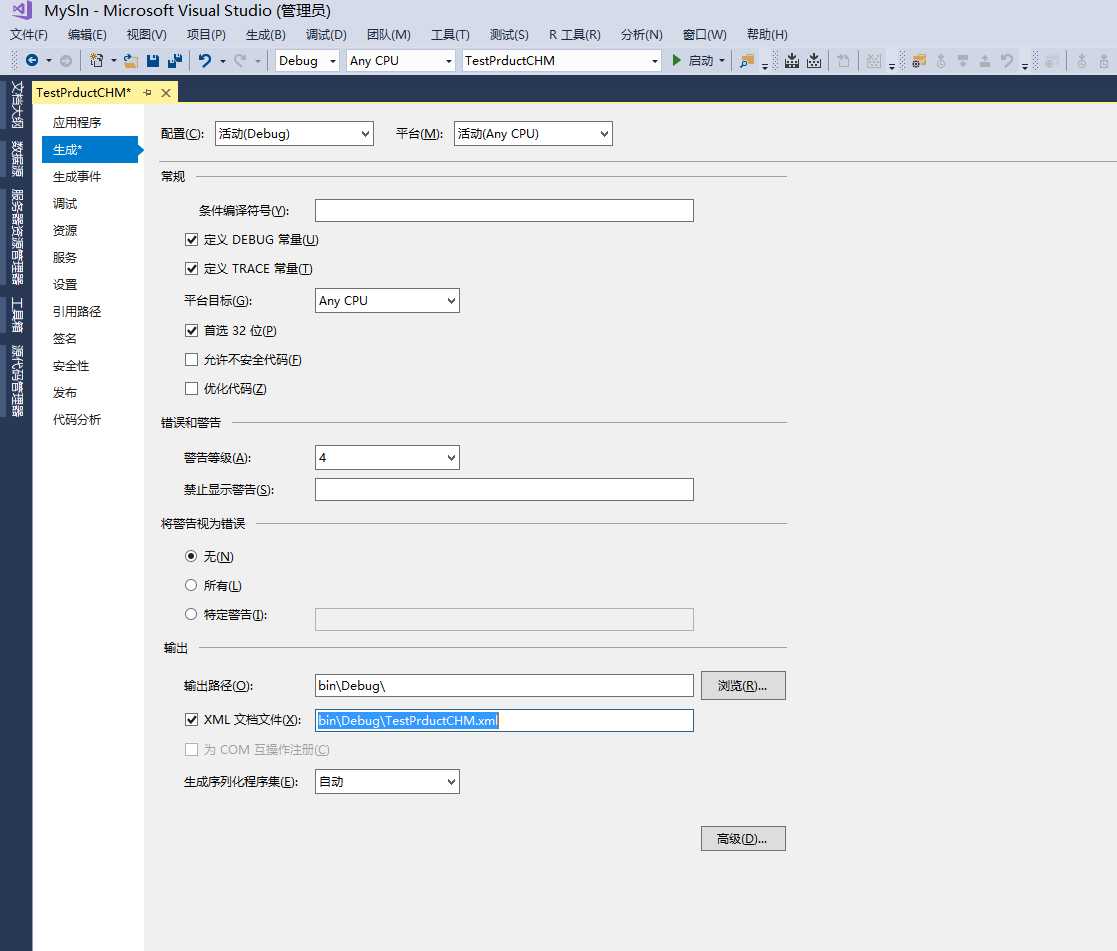Toggle 定义 TRACE 常量 checkbox
The width and height of the screenshot is (1117, 951).
(x=191, y=269)
